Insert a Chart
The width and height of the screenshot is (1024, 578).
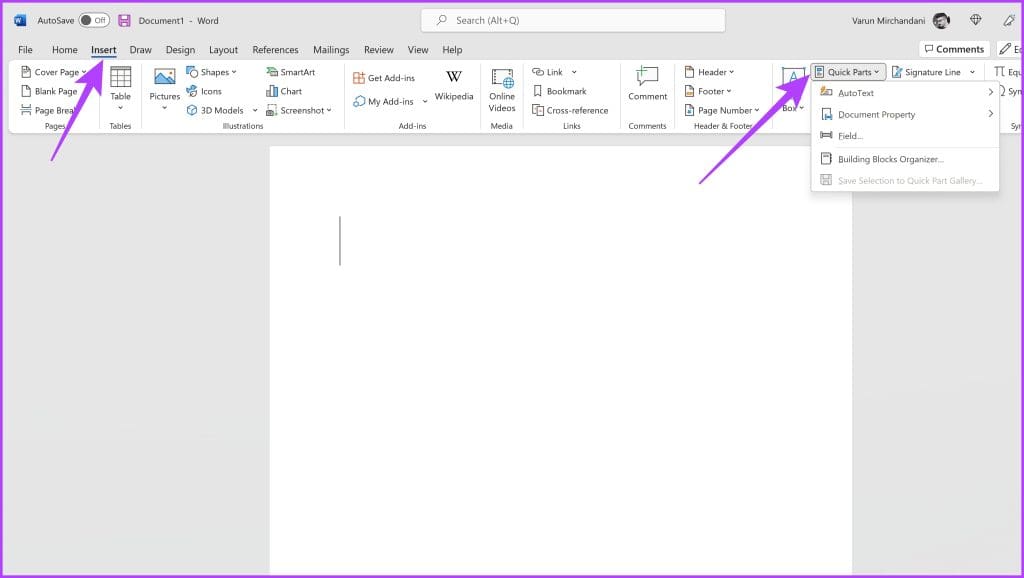pyautogui.click(x=284, y=91)
